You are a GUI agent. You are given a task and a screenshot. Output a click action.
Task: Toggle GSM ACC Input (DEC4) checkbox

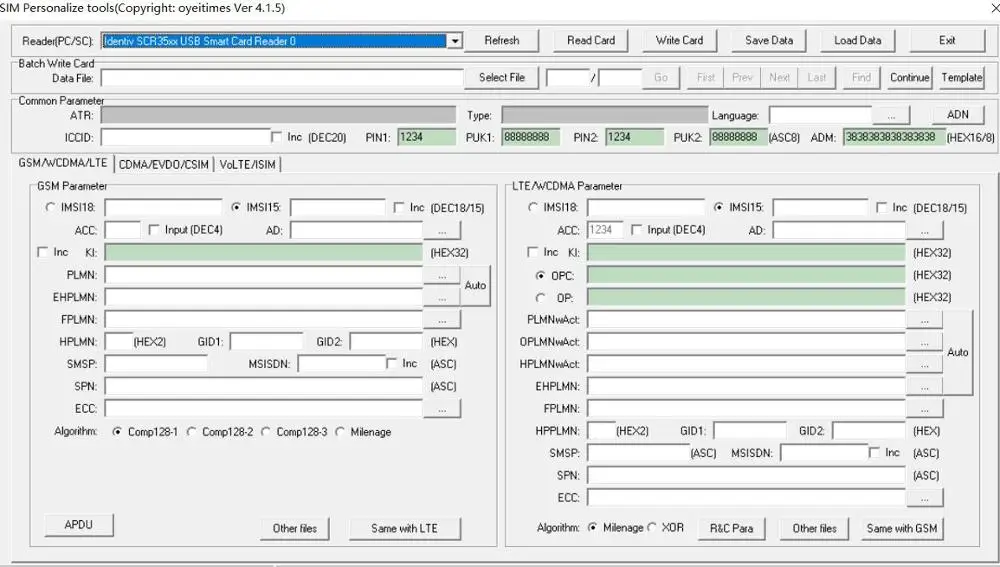[x=154, y=230]
